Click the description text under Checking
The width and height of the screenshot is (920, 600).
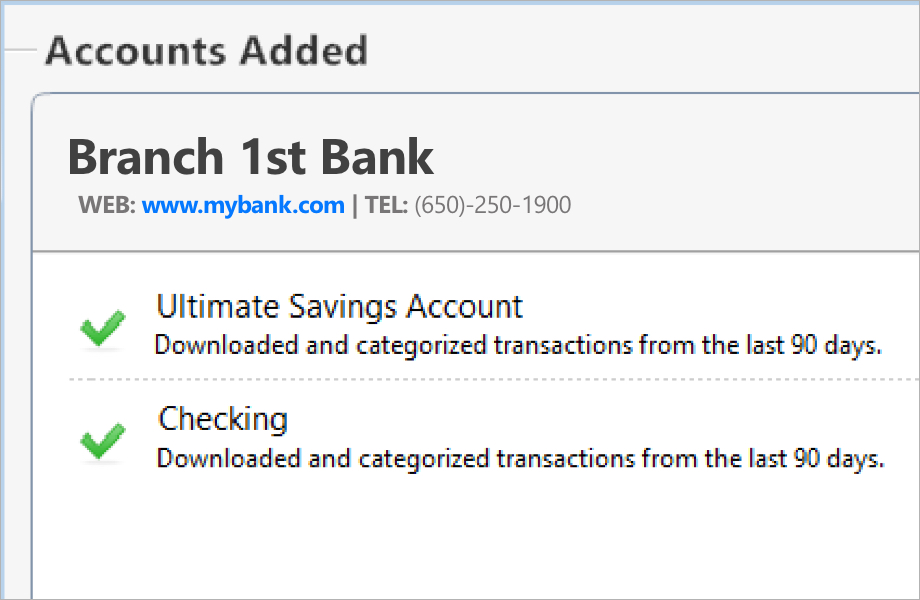coord(520,459)
